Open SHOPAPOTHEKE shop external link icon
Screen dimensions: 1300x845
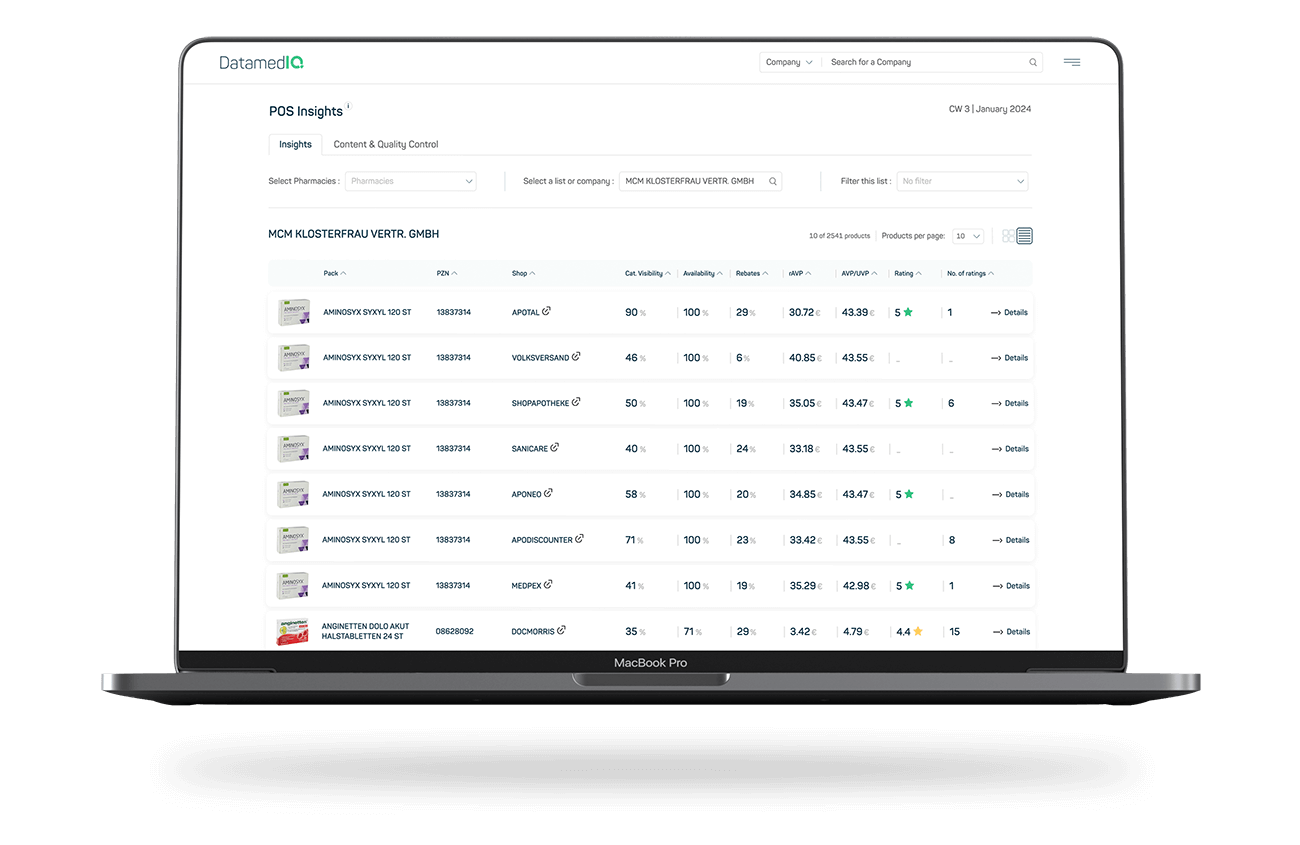click(x=576, y=402)
